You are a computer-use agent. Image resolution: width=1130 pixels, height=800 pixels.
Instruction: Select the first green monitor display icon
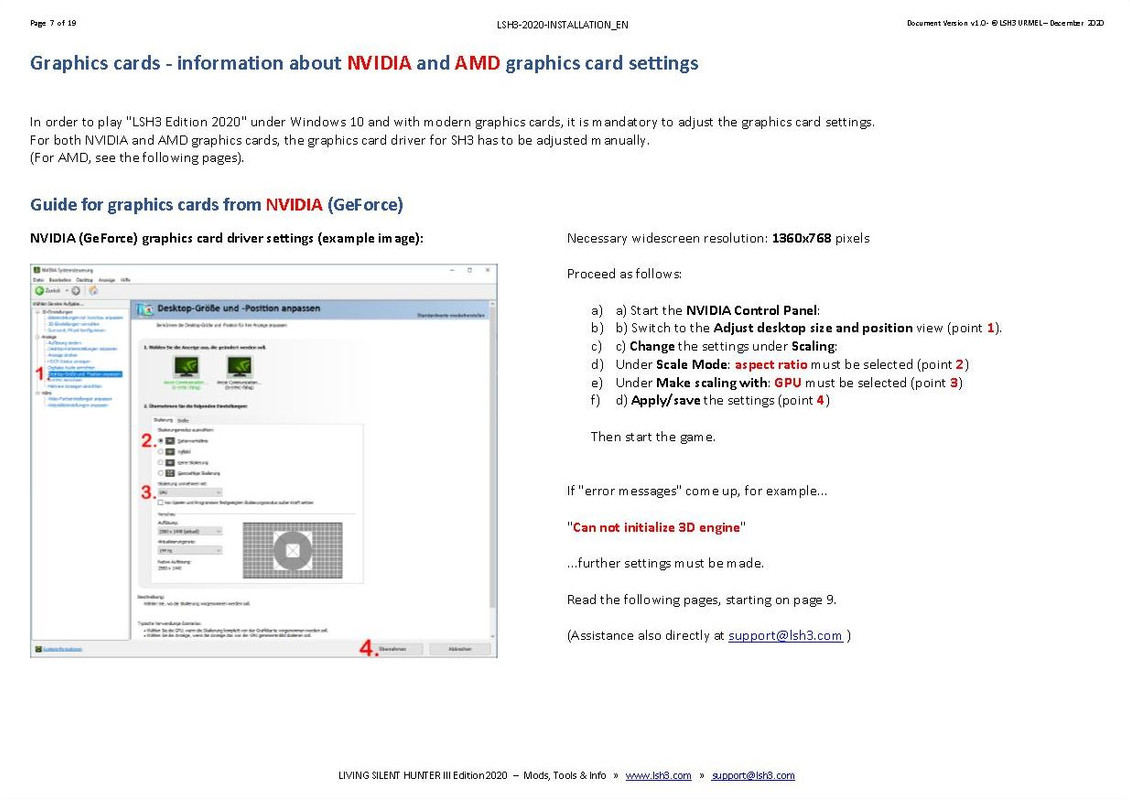click(x=186, y=366)
